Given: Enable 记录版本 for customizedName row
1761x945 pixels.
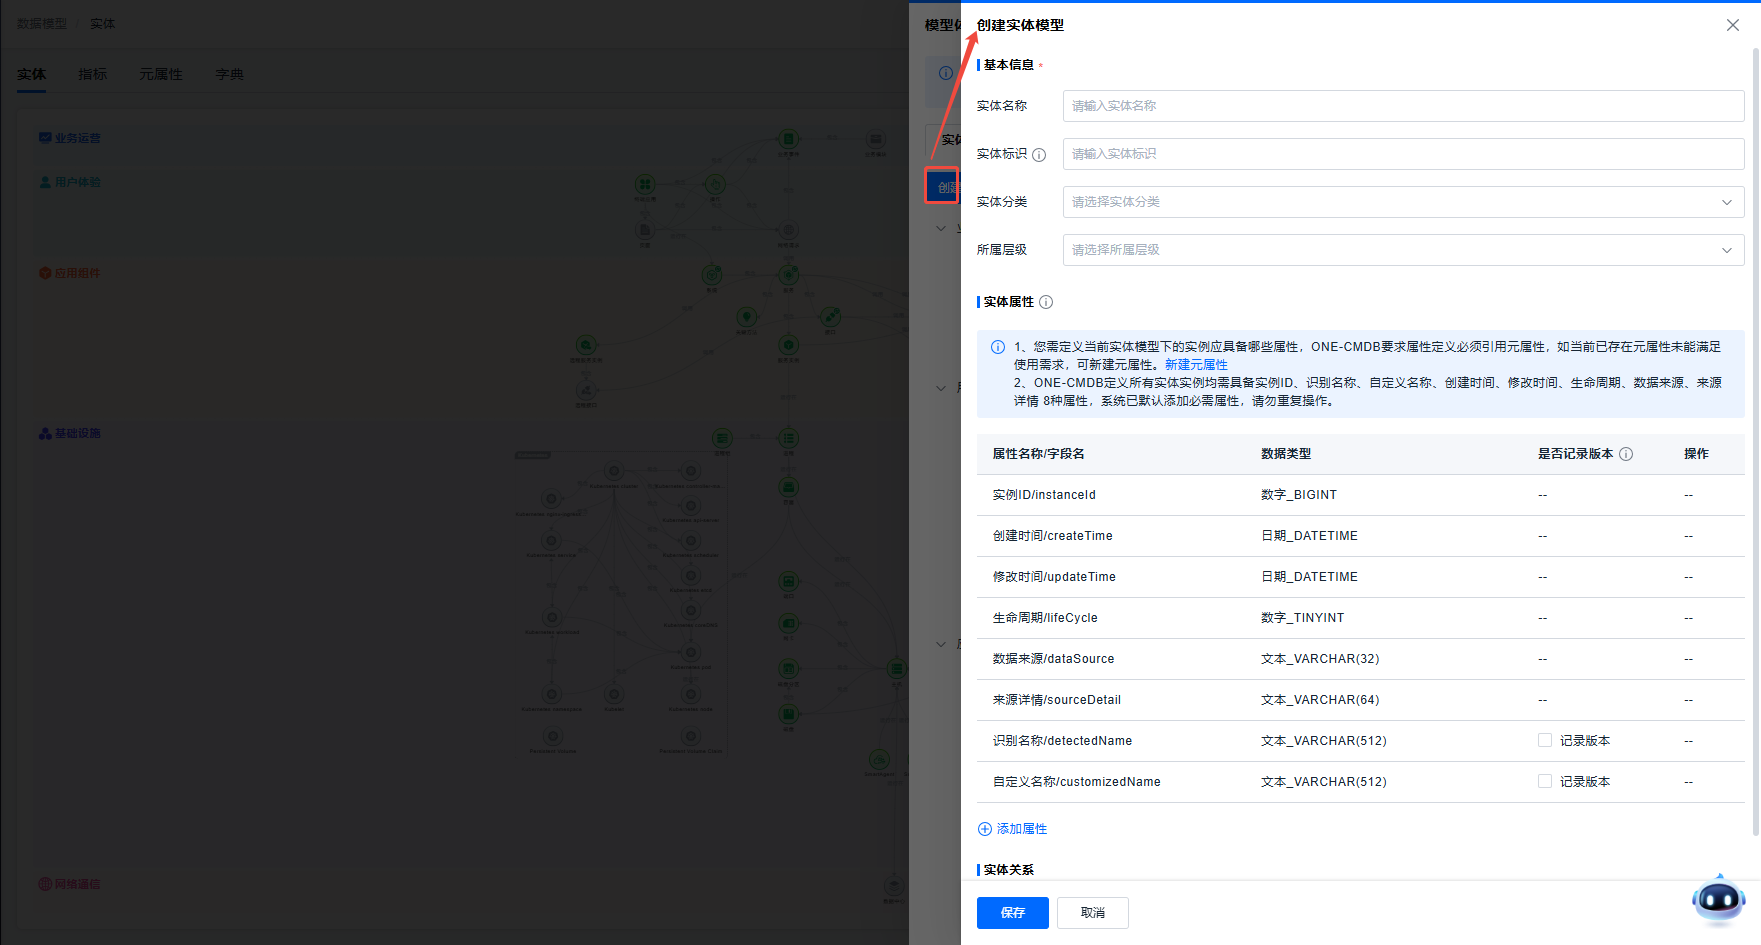Looking at the screenshot, I should click(x=1545, y=782).
